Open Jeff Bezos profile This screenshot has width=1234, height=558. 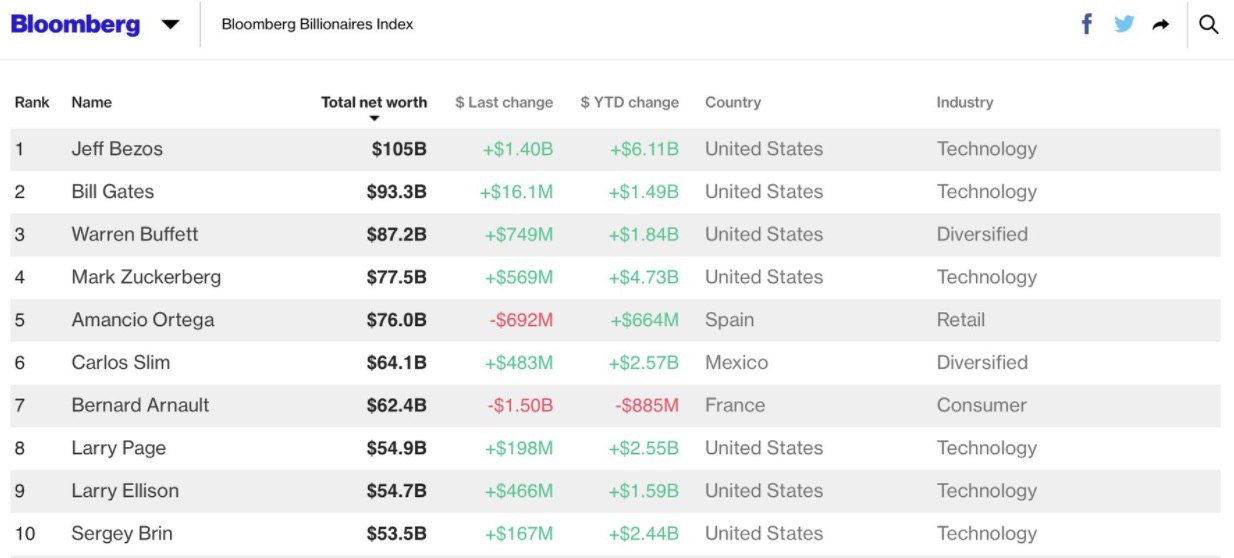(117, 149)
